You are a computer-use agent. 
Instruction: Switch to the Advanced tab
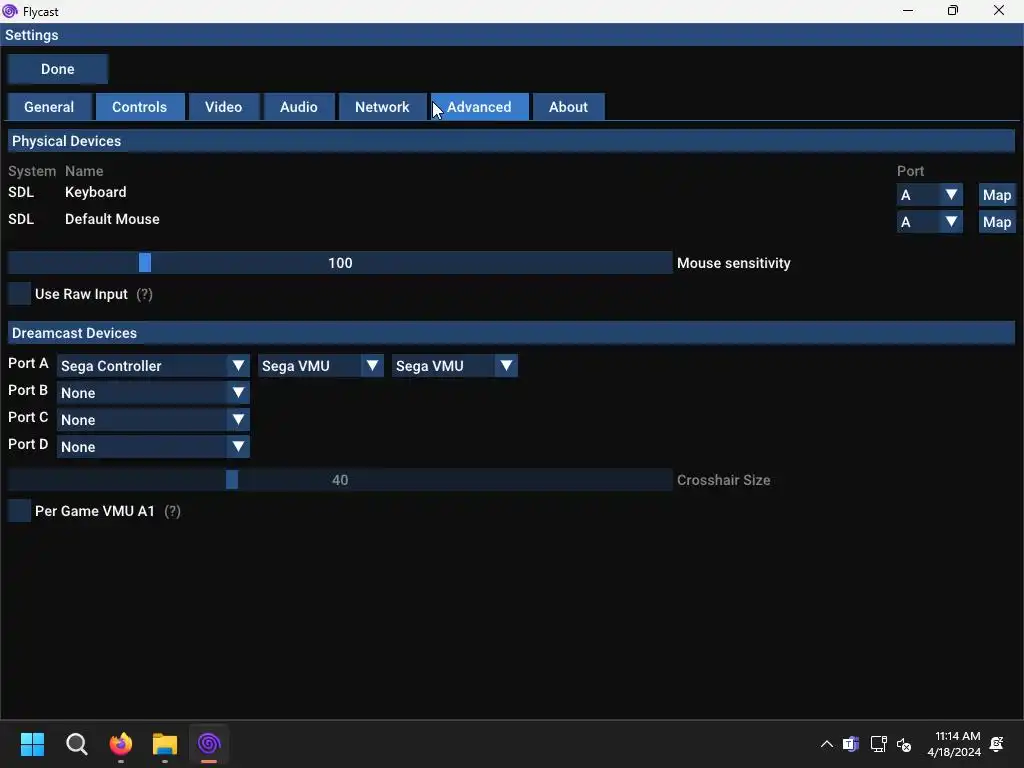tap(479, 107)
